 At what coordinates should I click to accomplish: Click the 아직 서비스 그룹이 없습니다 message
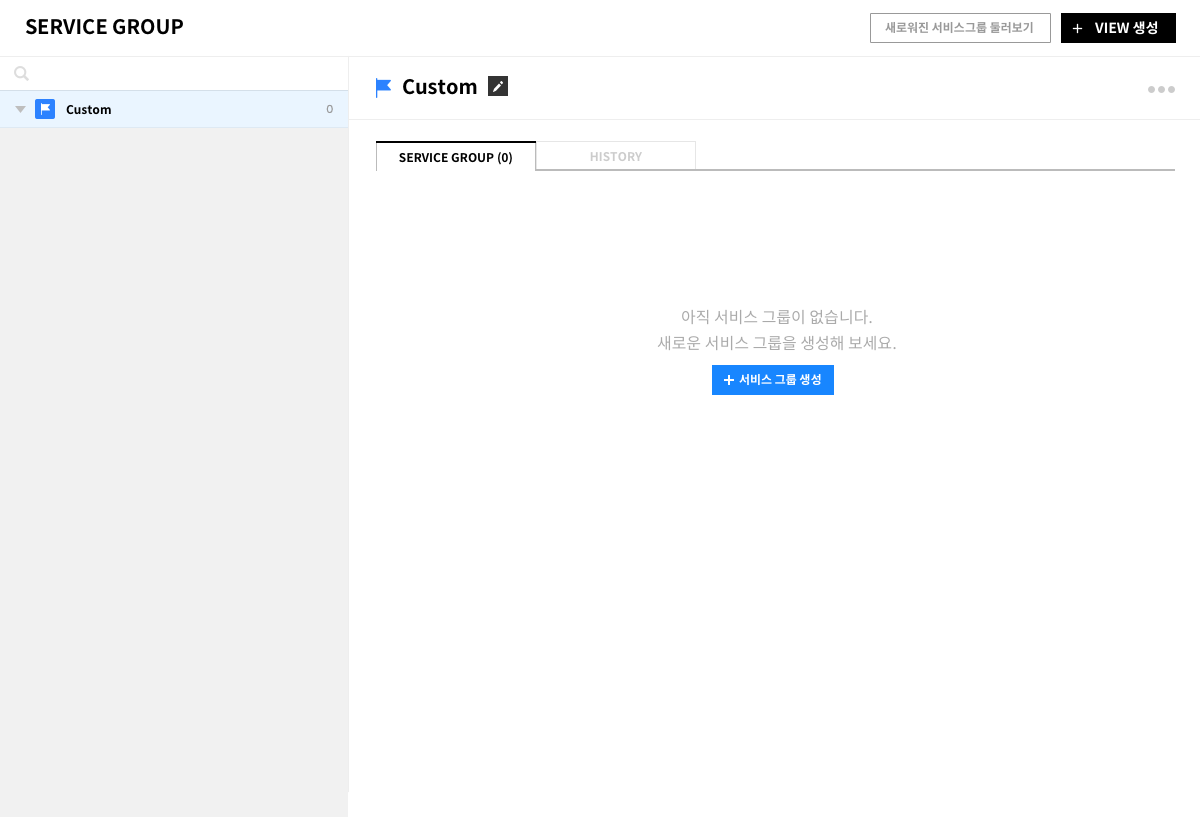[776, 317]
